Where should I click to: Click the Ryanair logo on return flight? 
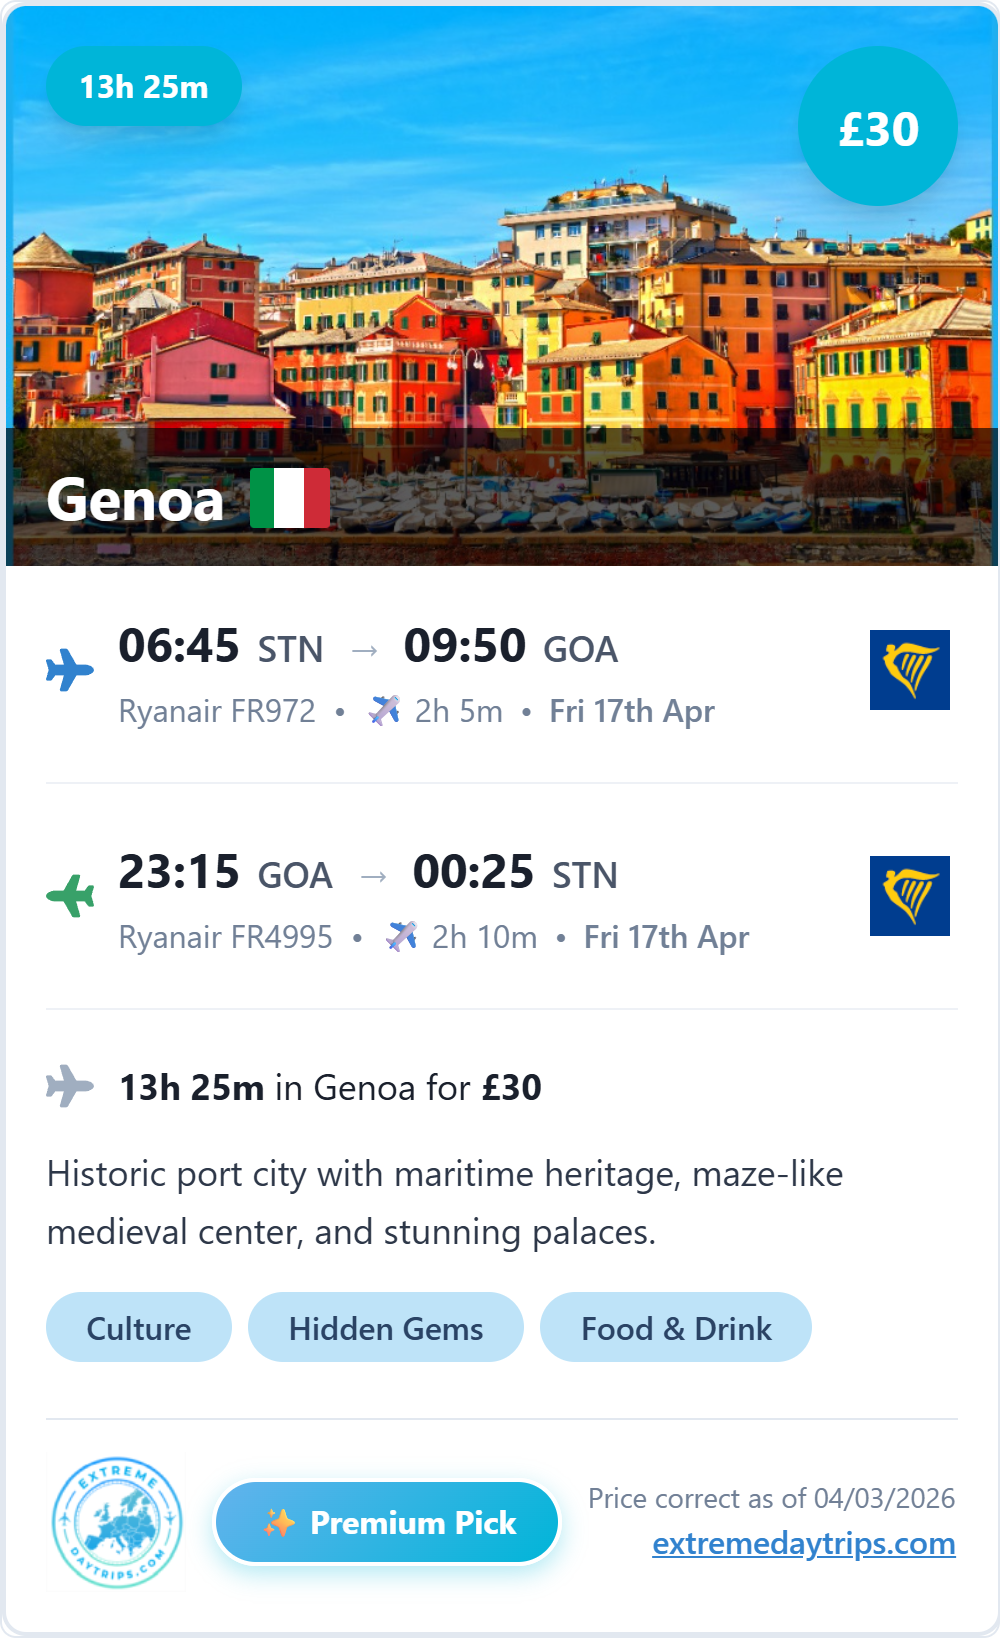point(909,896)
